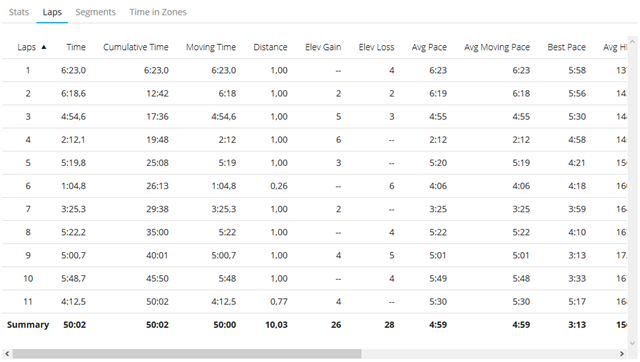Select the Laps tab
The height and width of the screenshot is (362, 640).
(52, 12)
